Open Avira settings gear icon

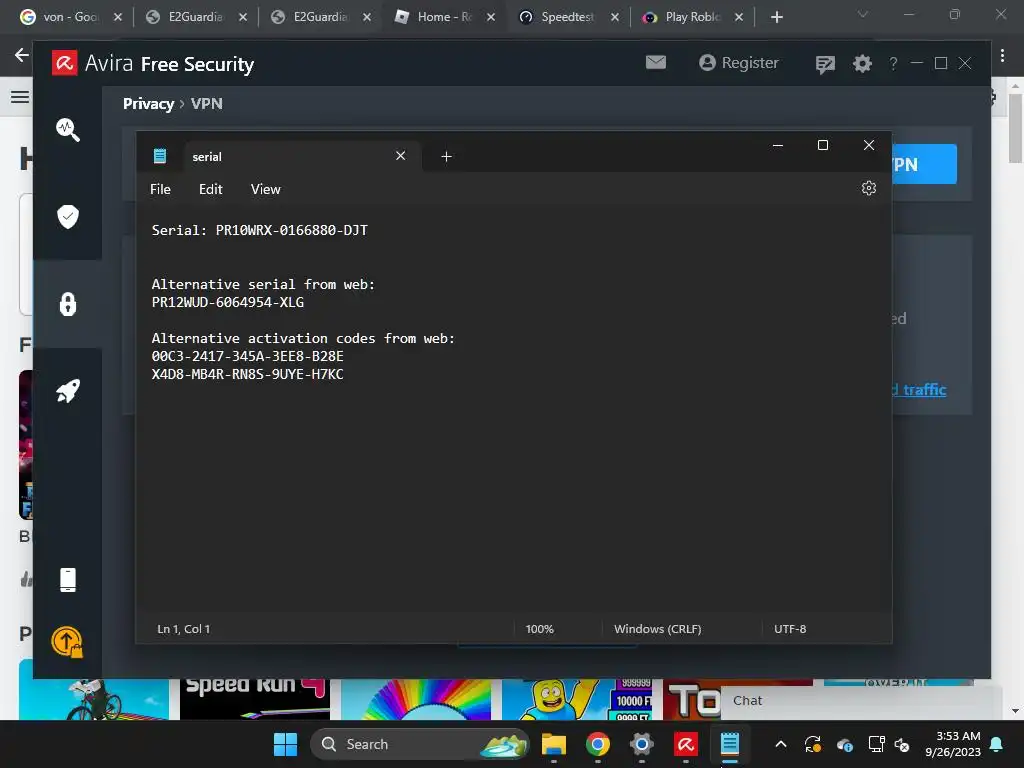click(862, 63)
